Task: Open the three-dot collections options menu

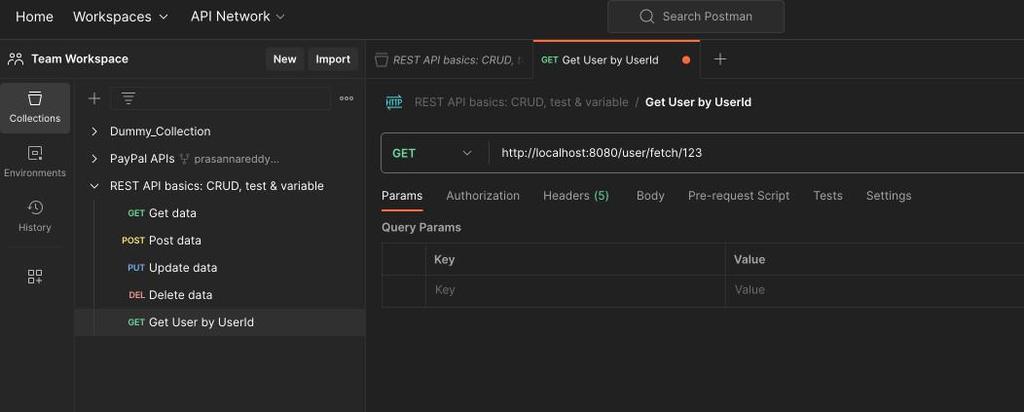Action: pos(347,99)
